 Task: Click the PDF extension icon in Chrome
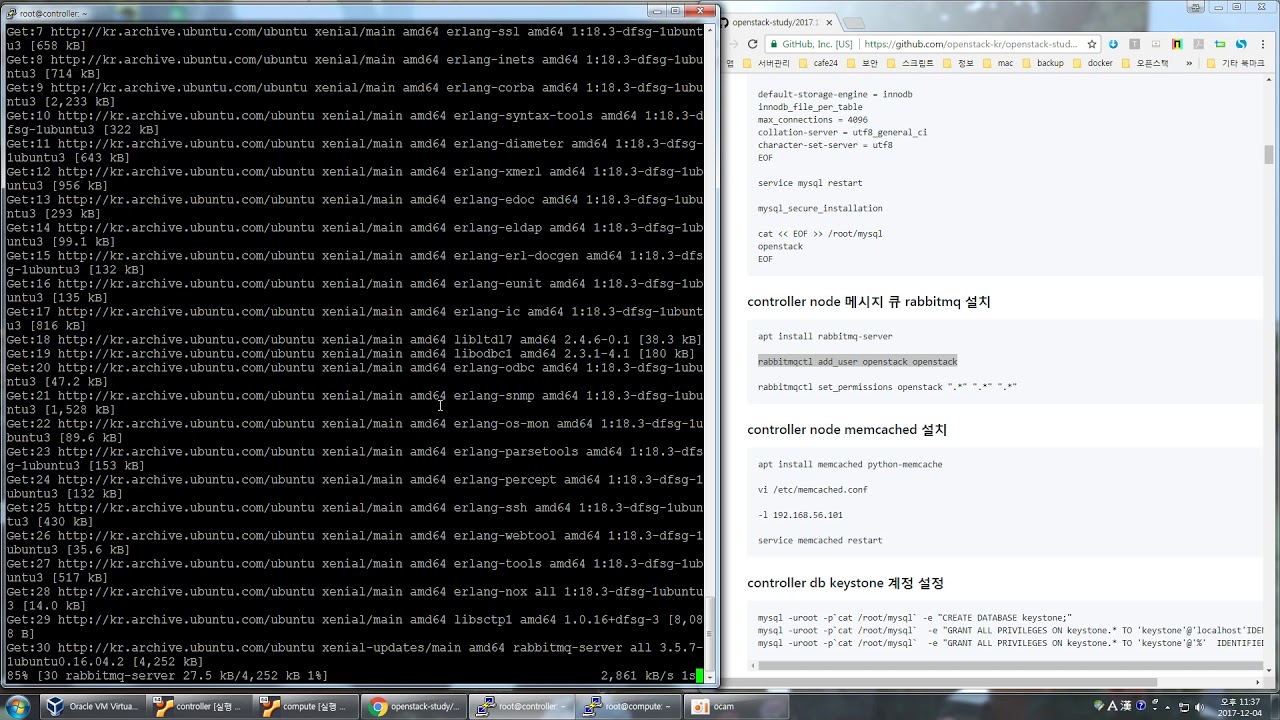1198,44
